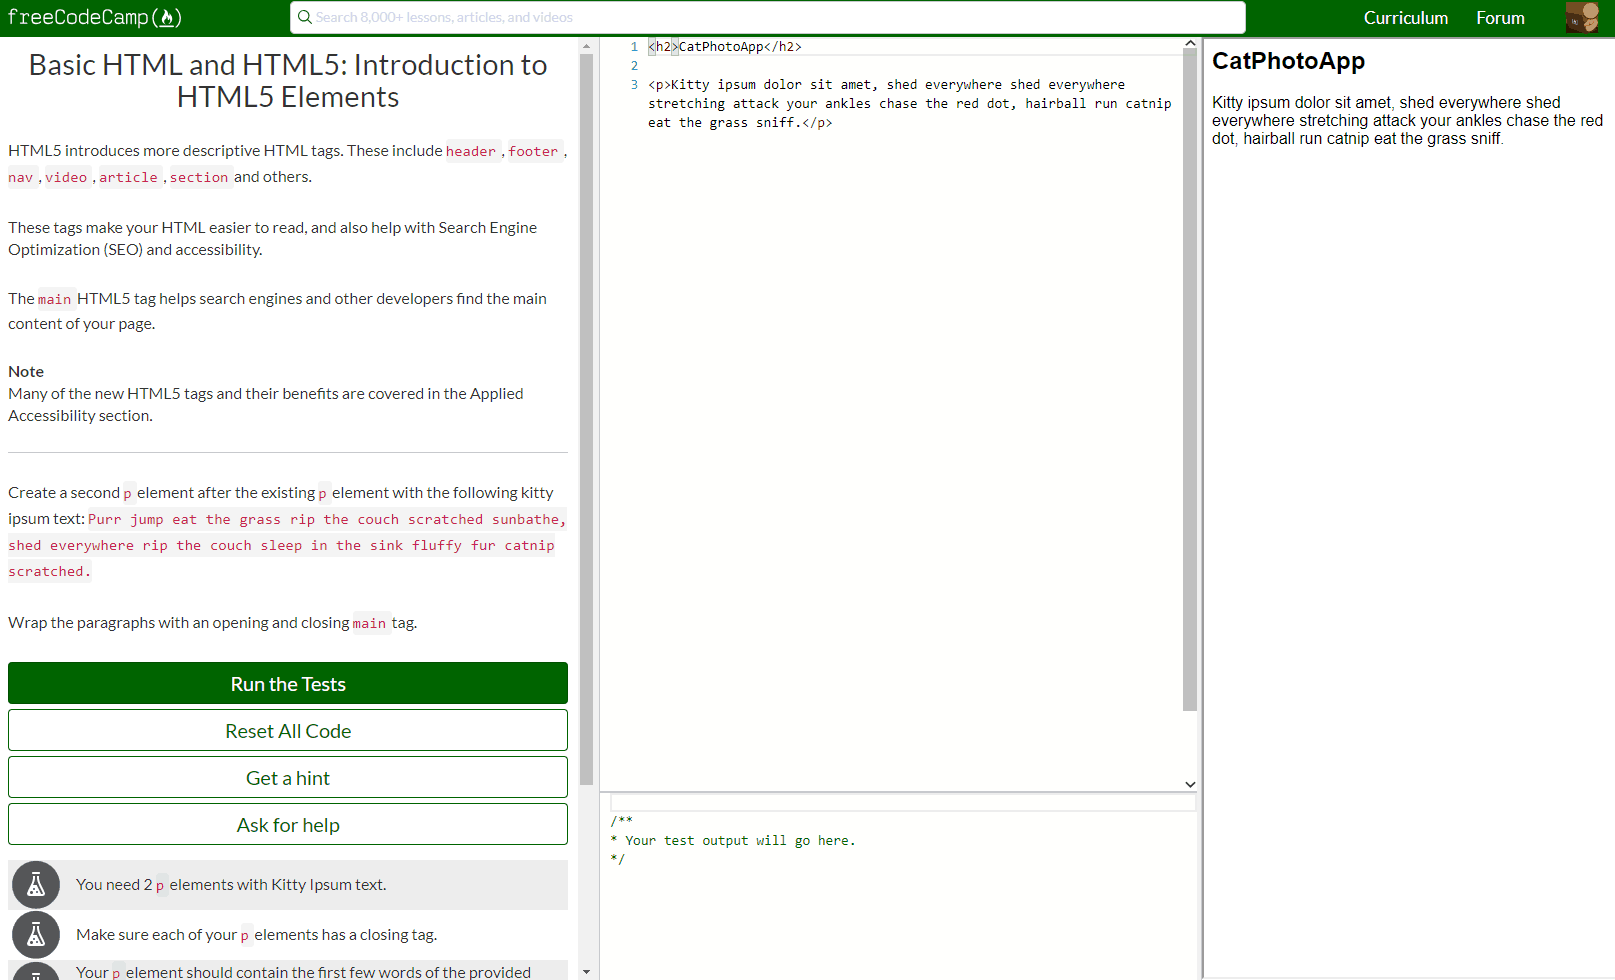Click the 'footer' code tag in lesson text
The height and width of the screenshot is (980, 1615).
(533, 151)
